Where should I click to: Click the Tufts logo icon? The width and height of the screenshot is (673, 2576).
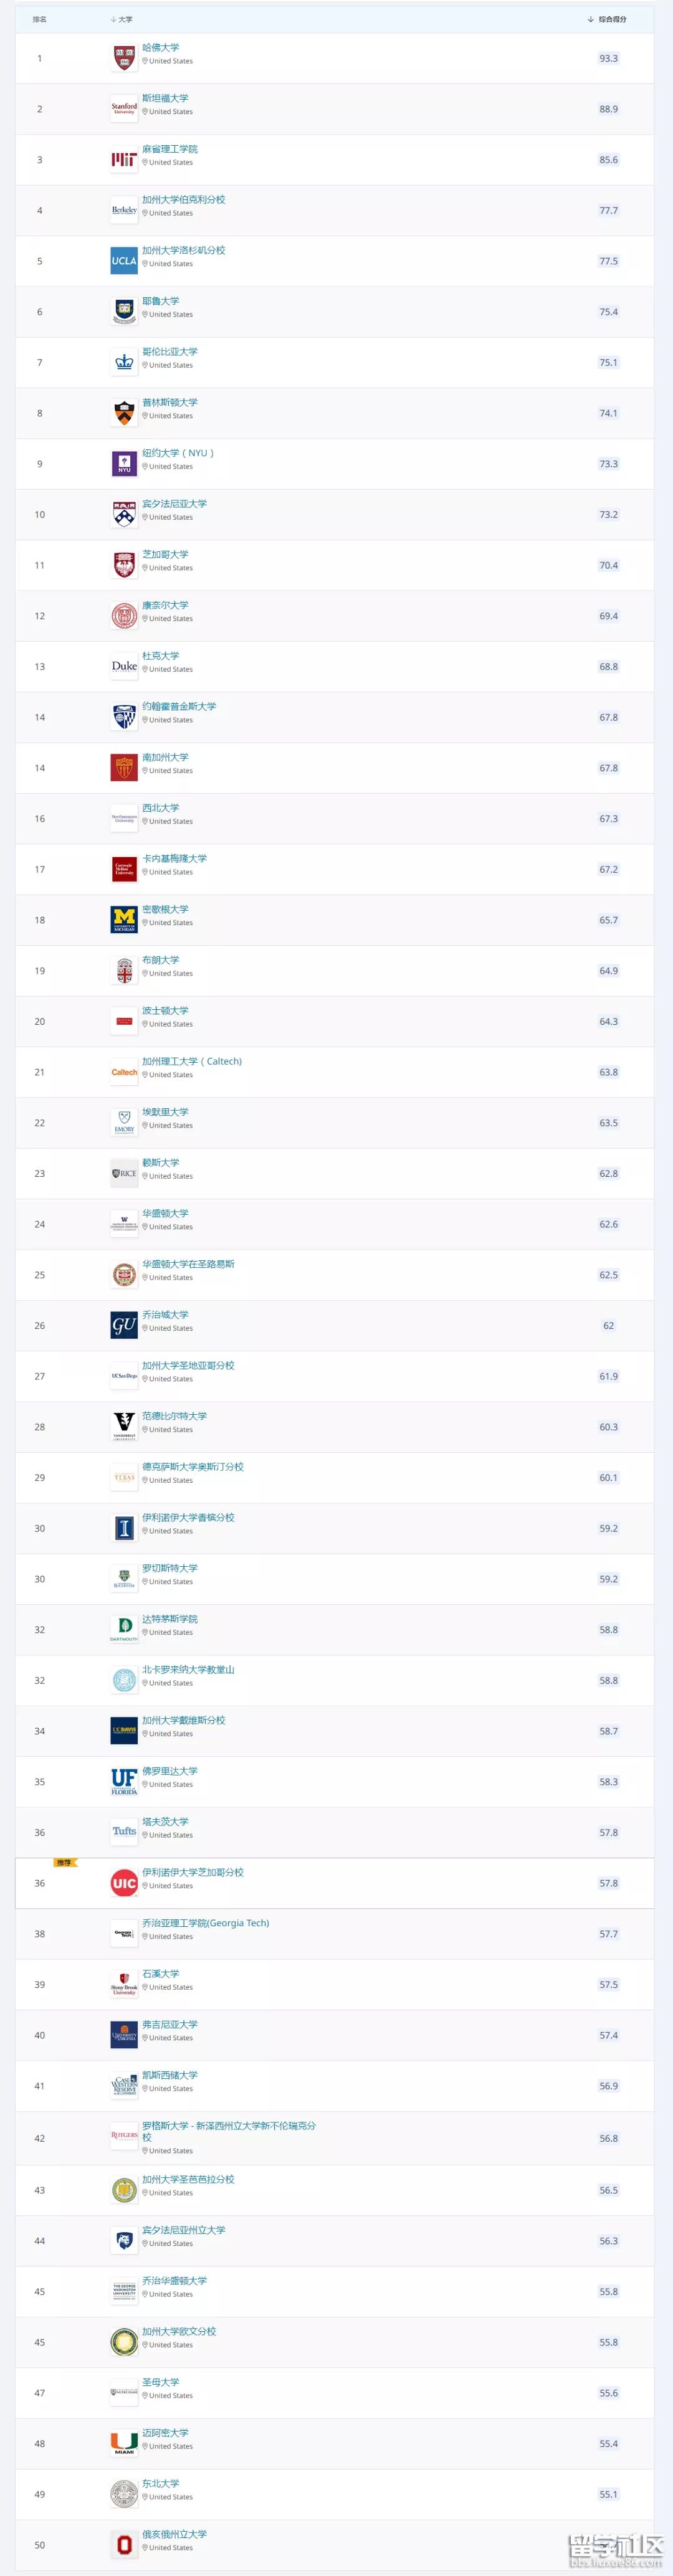124,1832
